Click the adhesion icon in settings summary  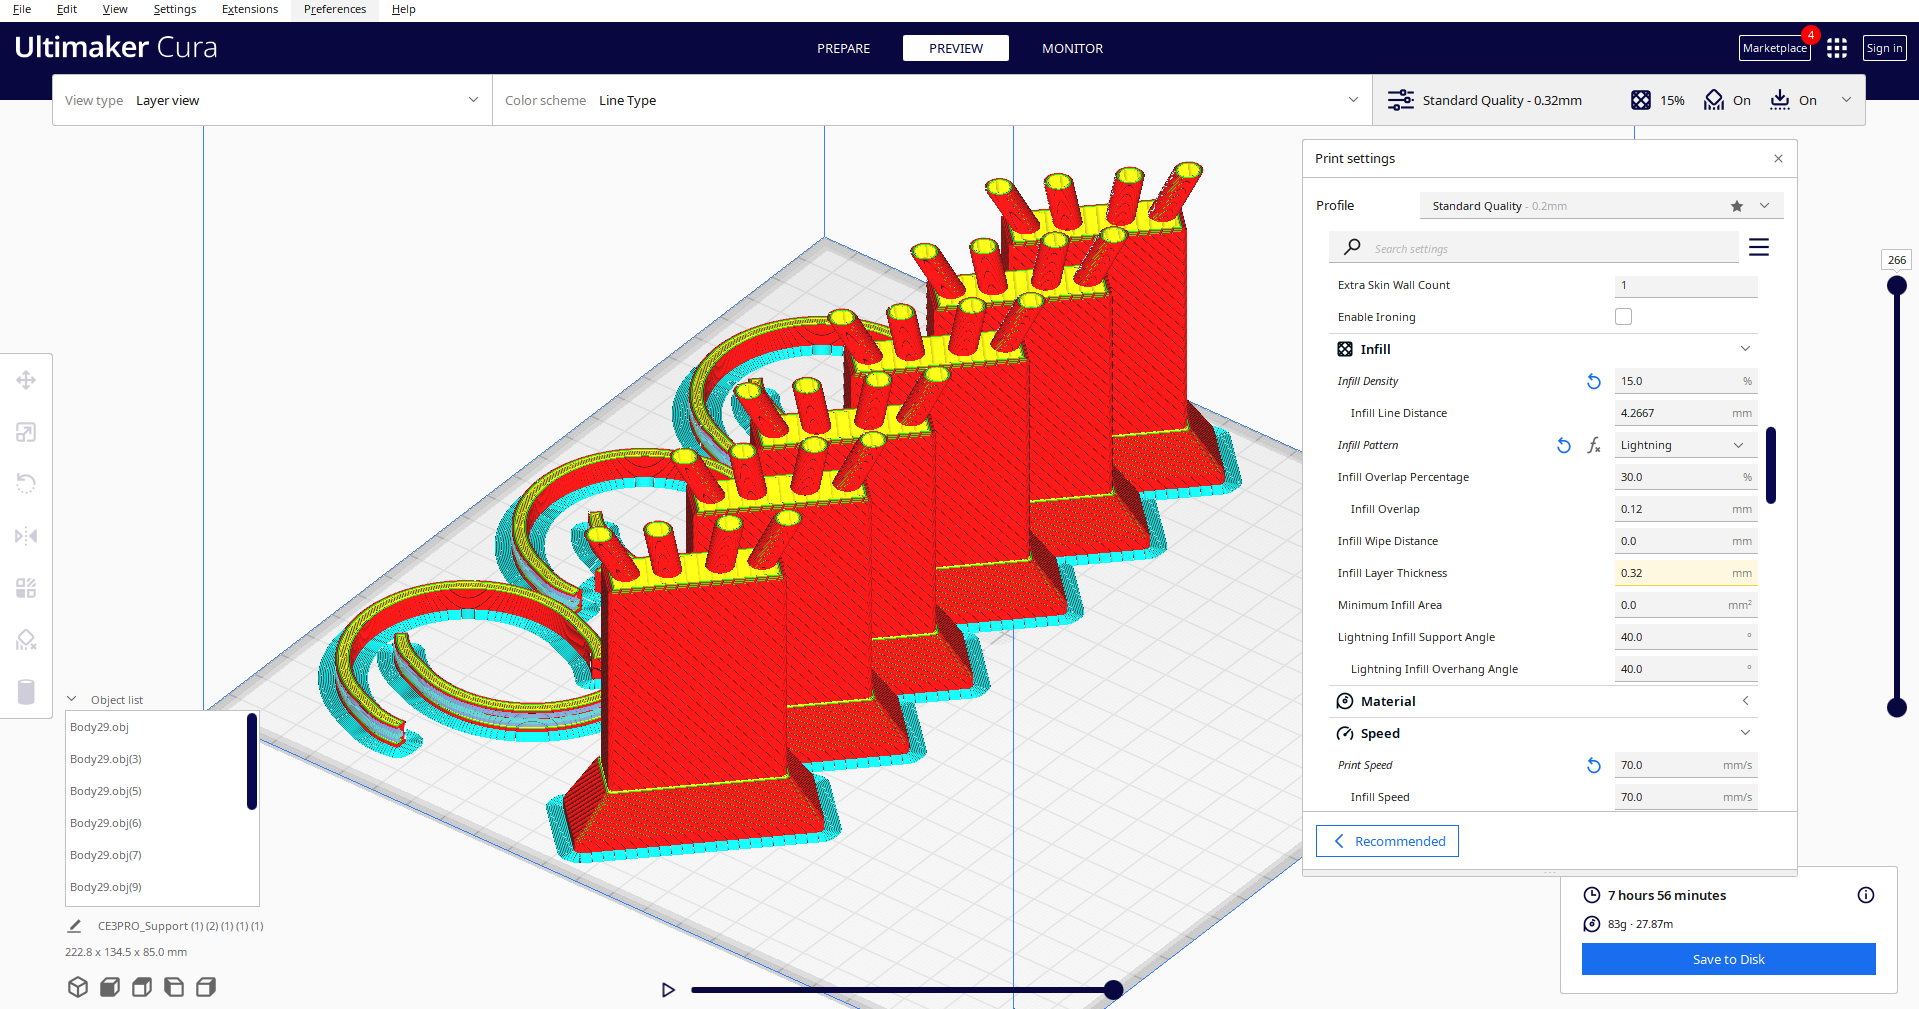(x=1780, y=100)
